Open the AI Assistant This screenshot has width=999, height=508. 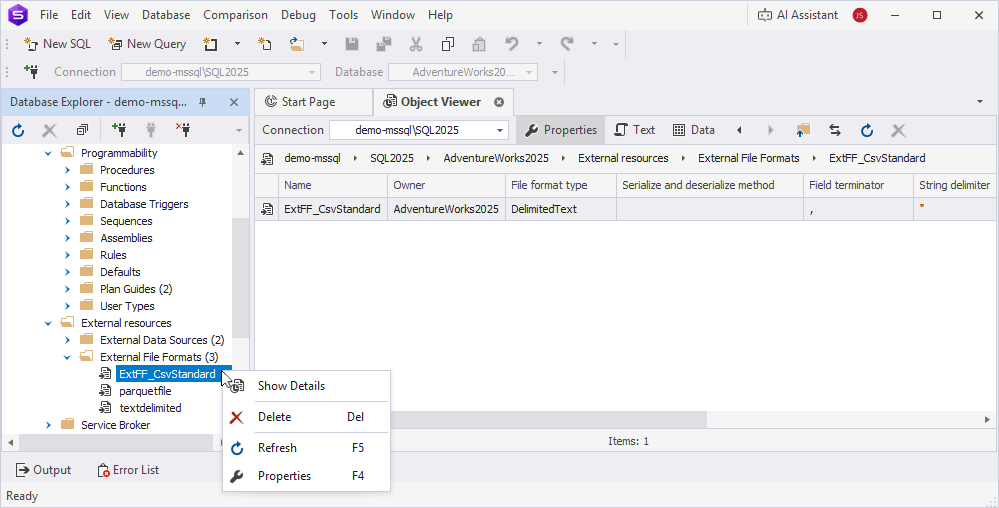coord(798,15)
